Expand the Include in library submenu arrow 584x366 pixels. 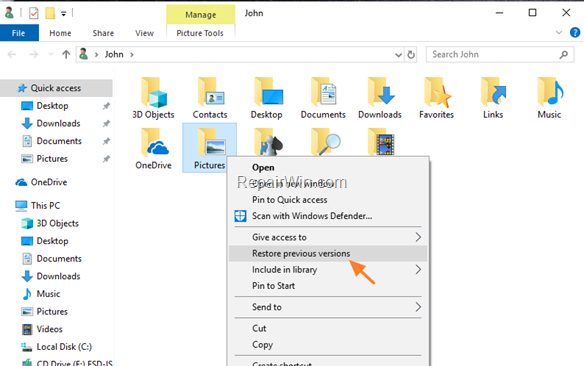click(418, 270)
